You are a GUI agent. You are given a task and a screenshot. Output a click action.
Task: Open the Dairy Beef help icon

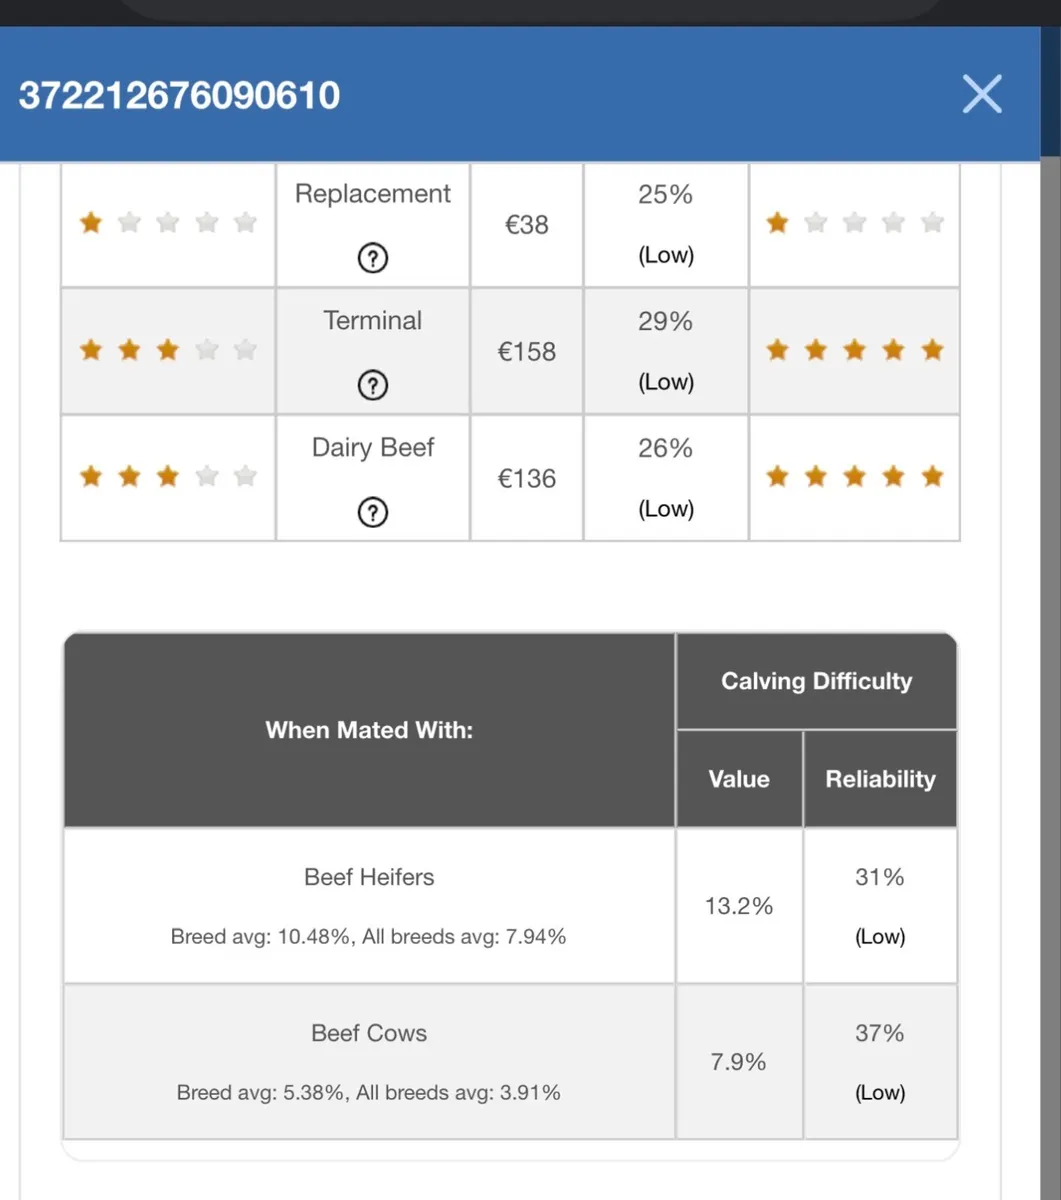click(x=372, y=513)
